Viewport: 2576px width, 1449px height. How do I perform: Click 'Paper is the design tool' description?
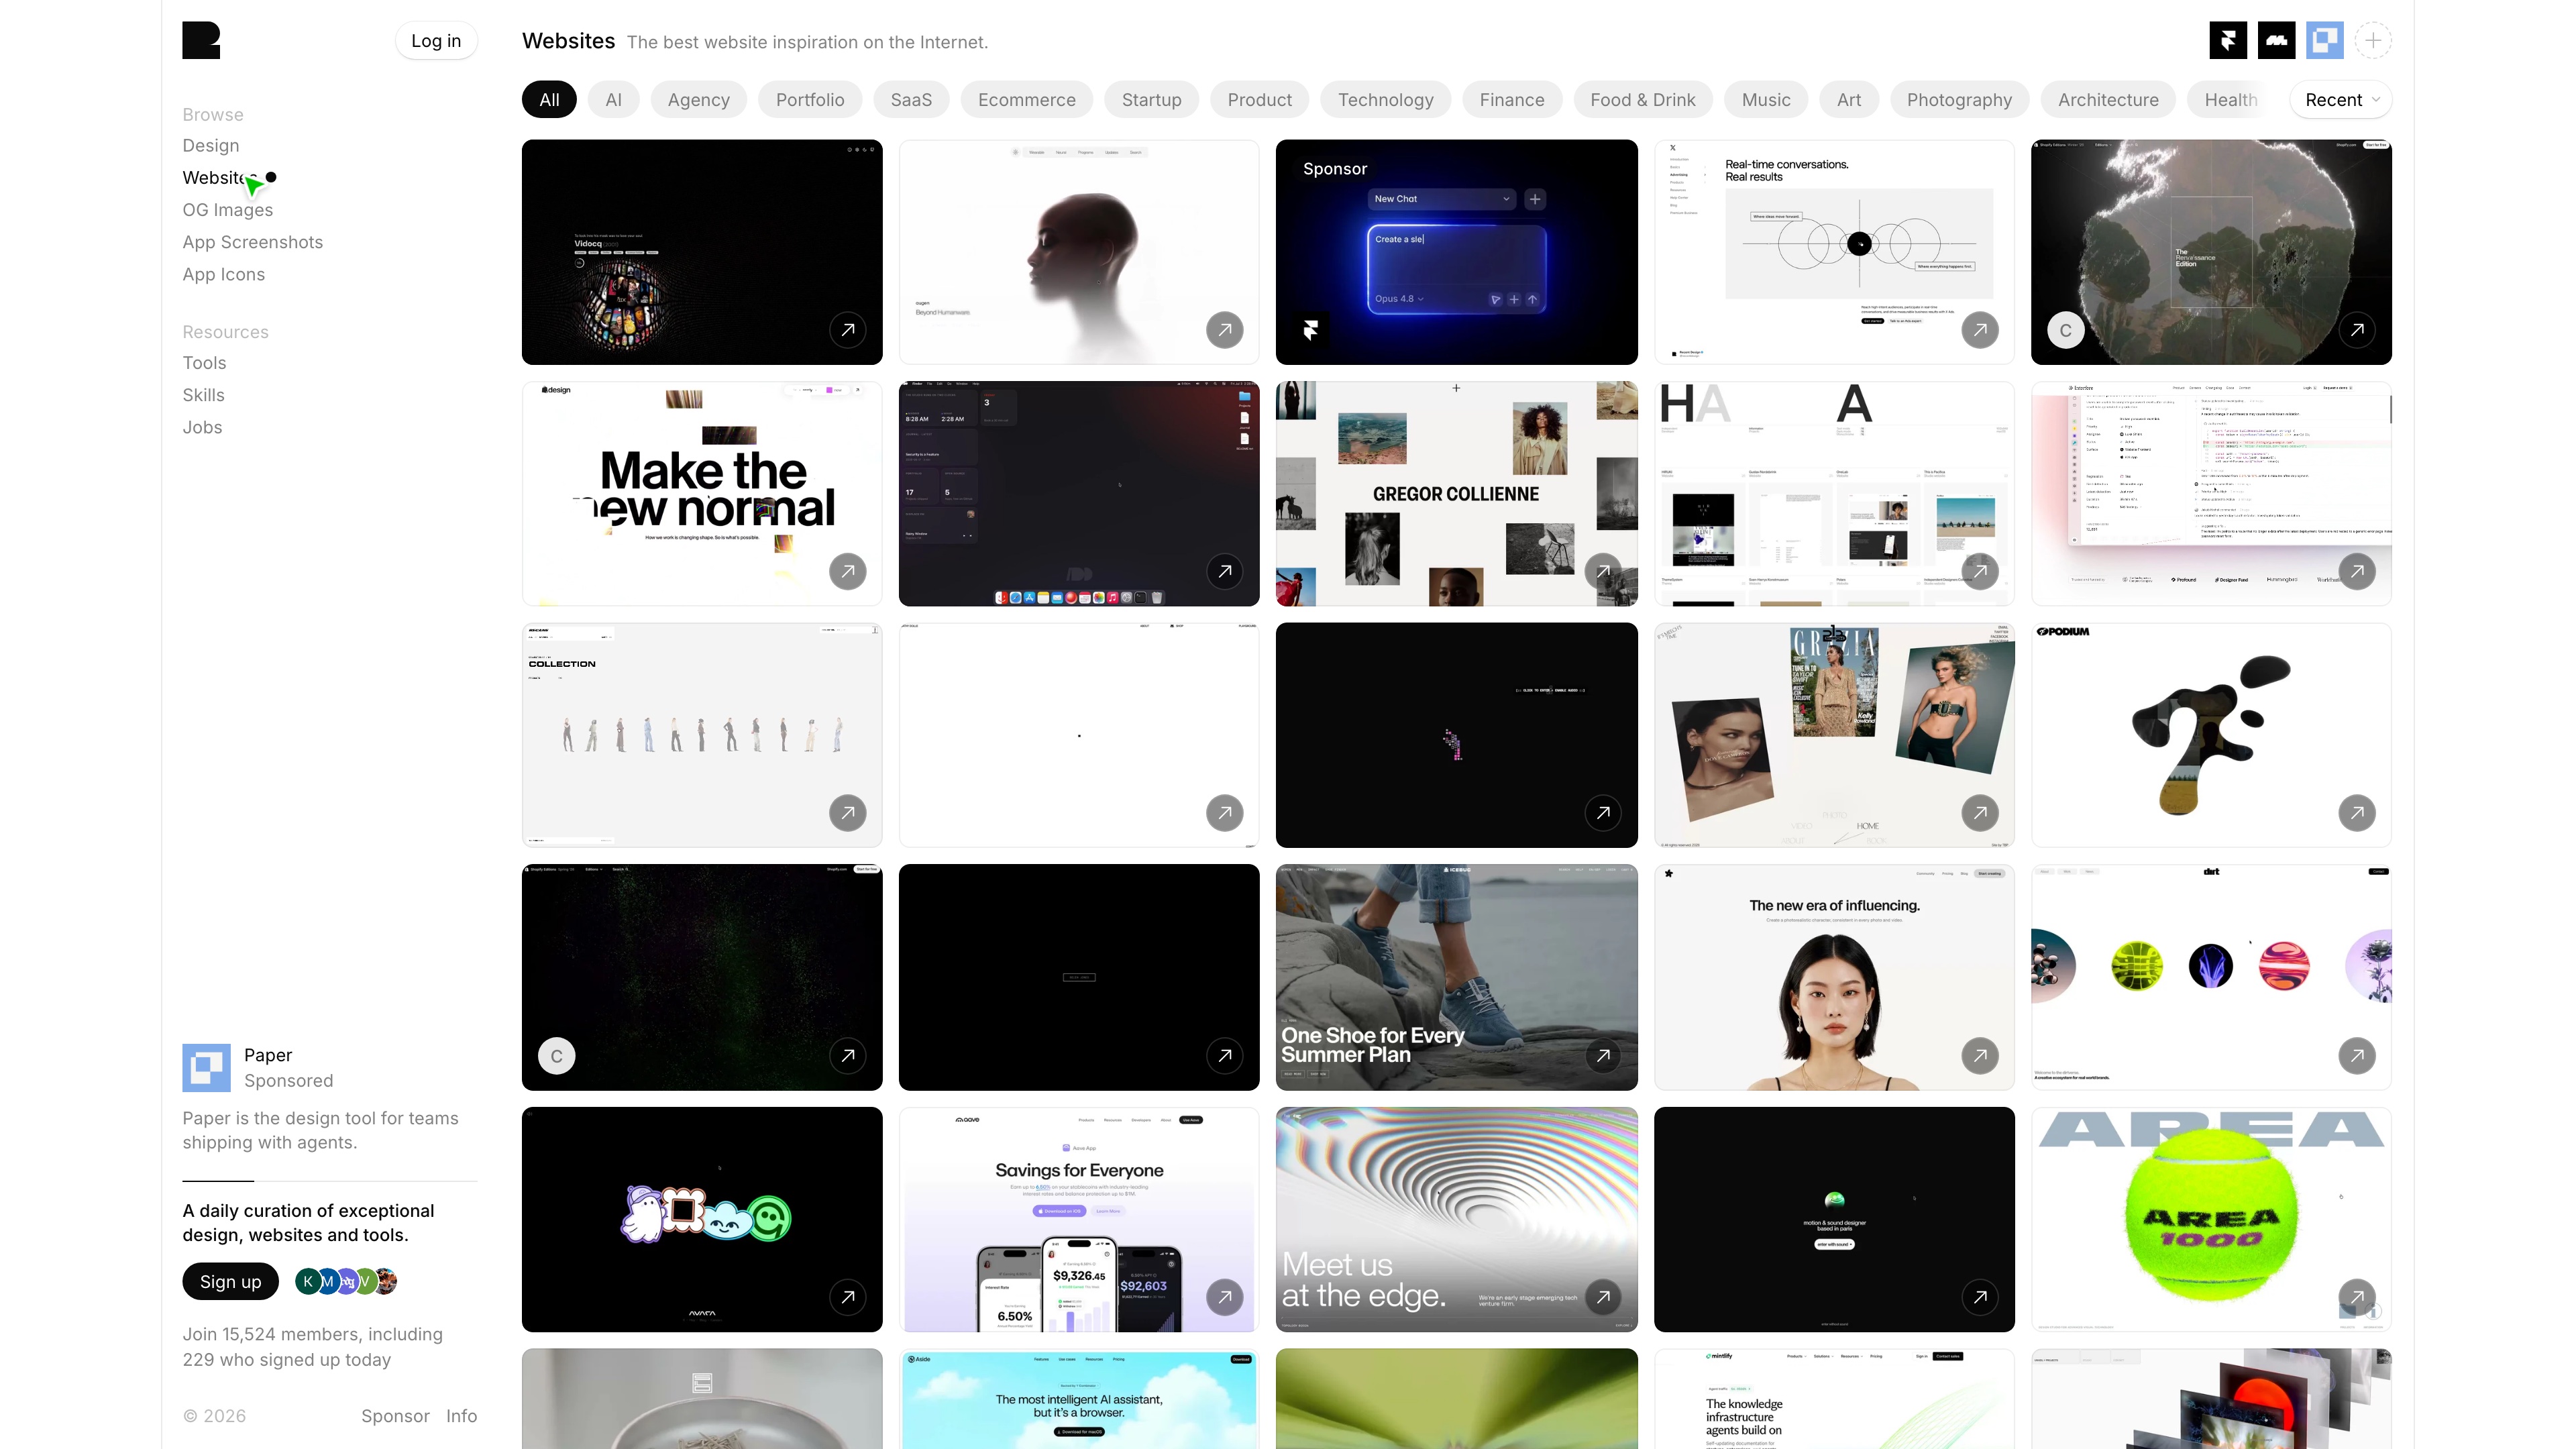(320, 1130)
